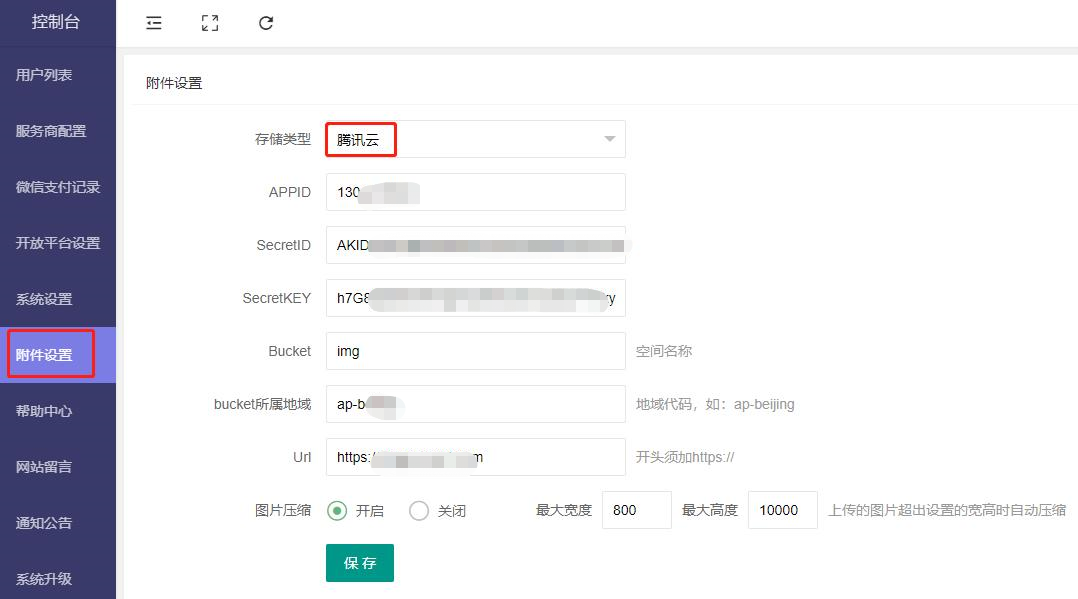The image size is (1078, 599).
Task: Click the Bucket input field
Action: pos(475,351)
